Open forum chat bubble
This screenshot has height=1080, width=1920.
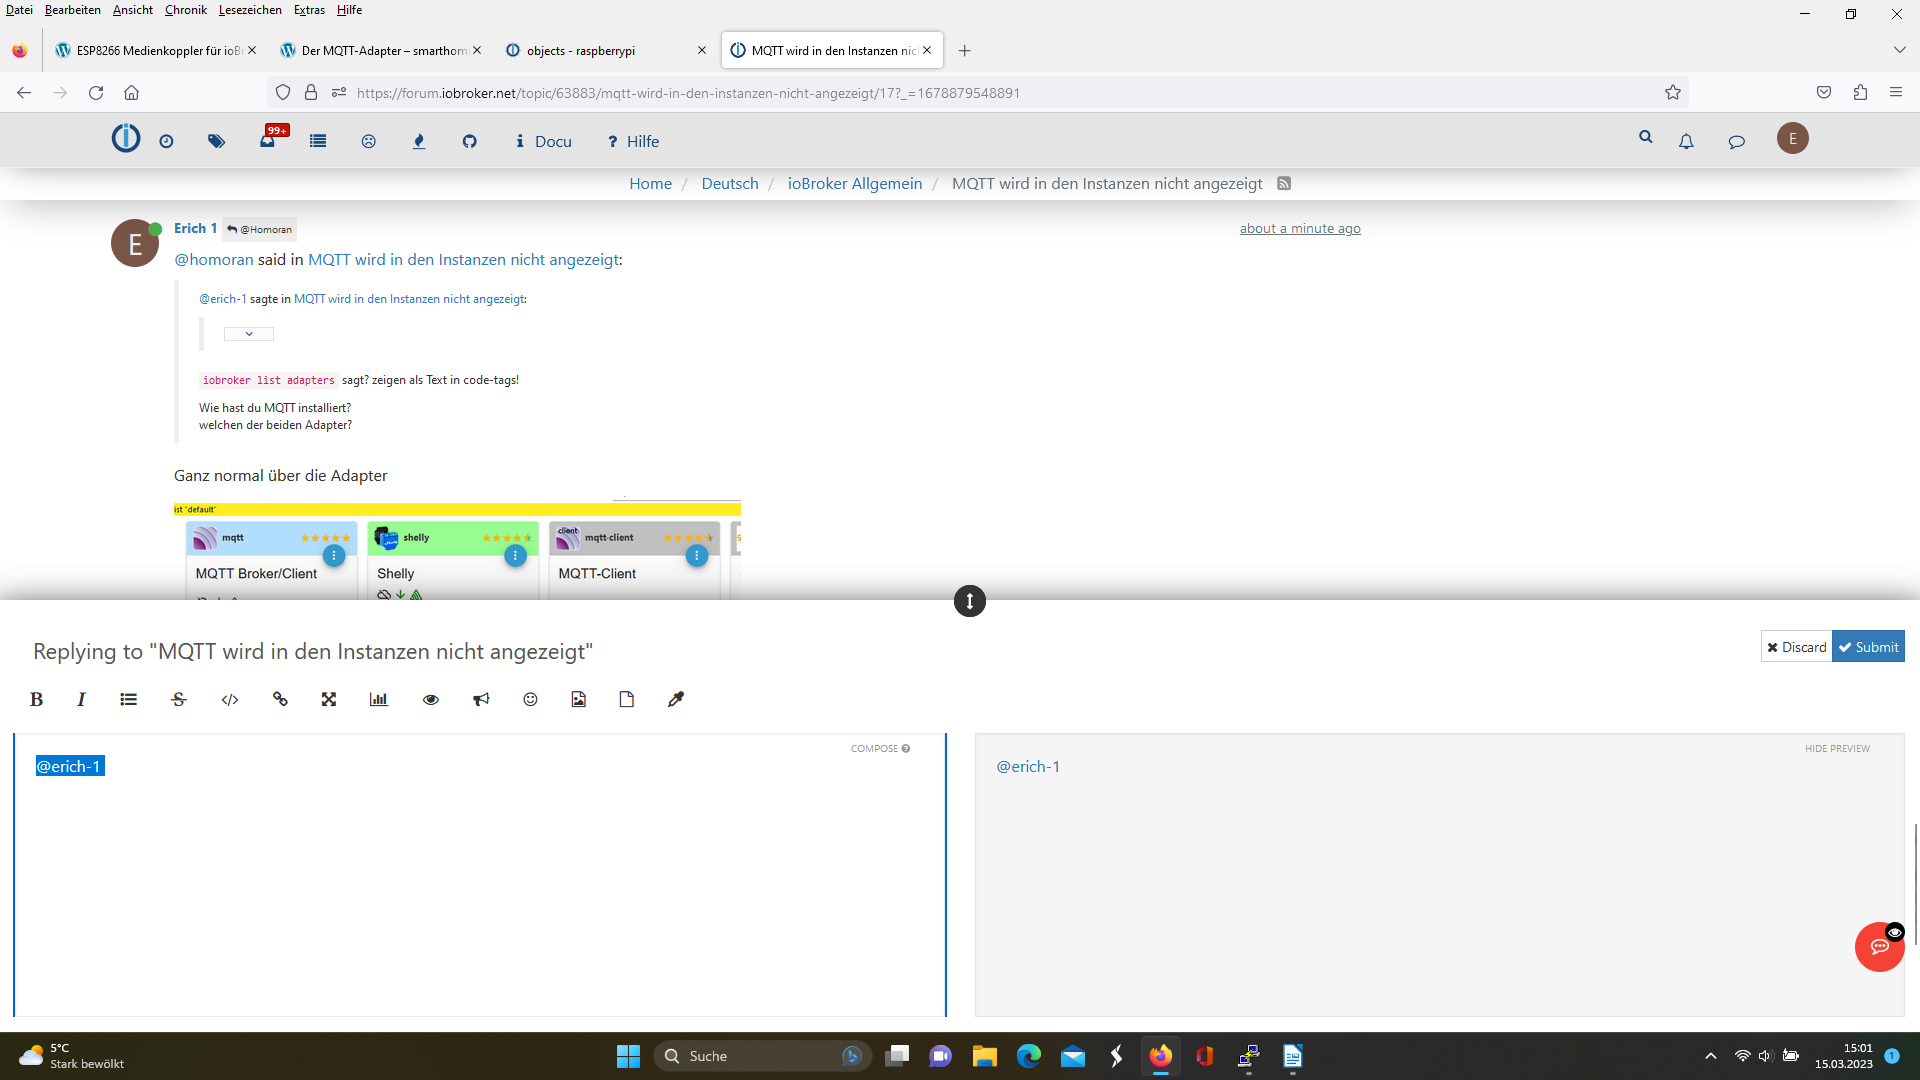(1737, 142)
